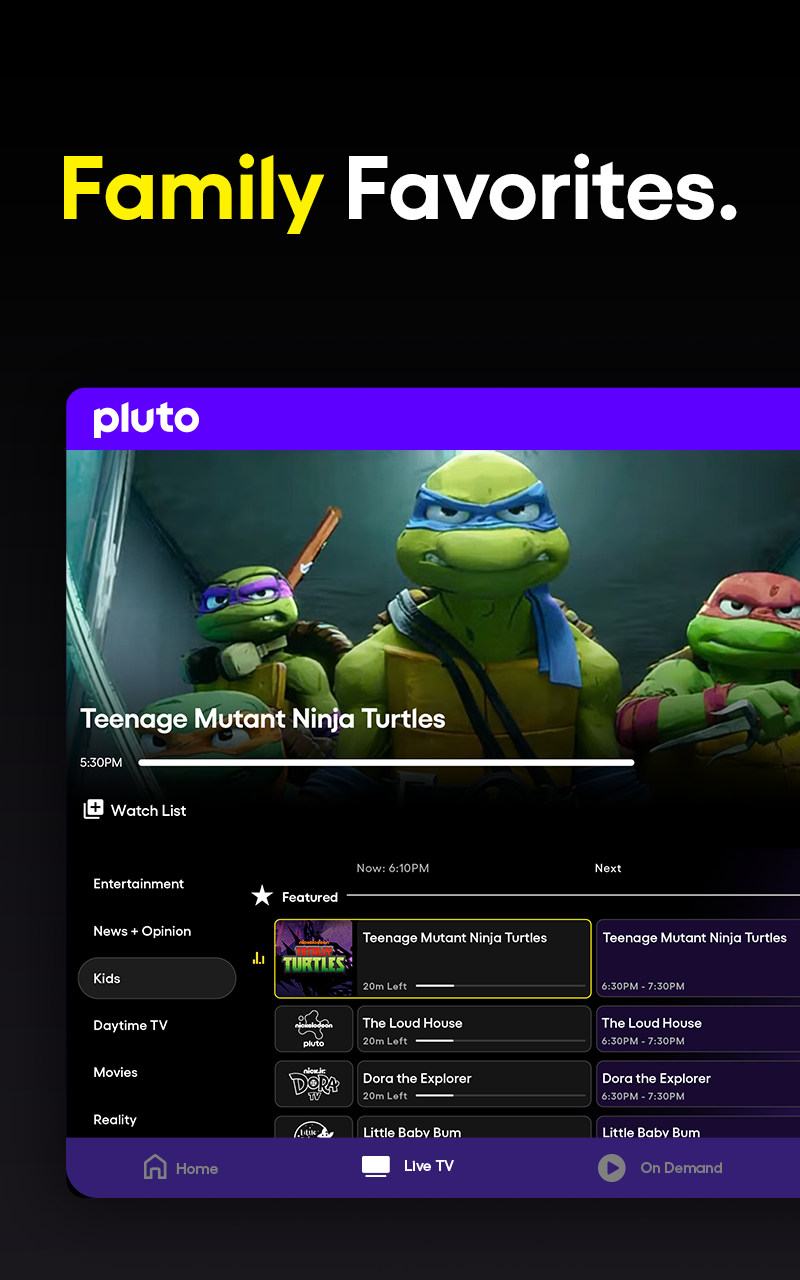Open the Reality category
The height and width of the screenshot is (1280, 800).
[115, 1119]
